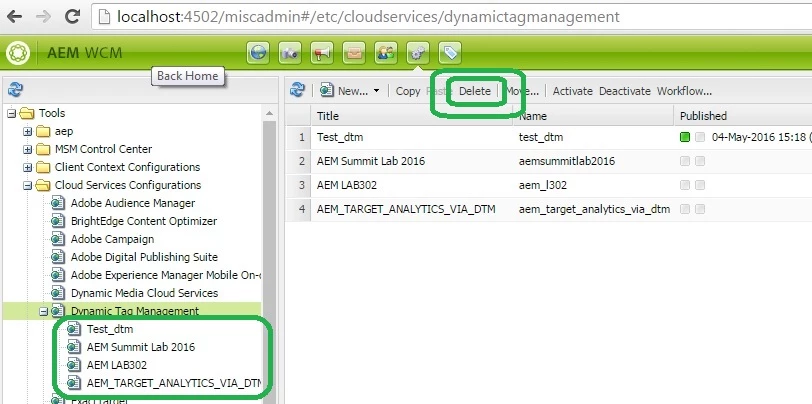Open the Campaigns megaphone icon

tap(322, 53)
